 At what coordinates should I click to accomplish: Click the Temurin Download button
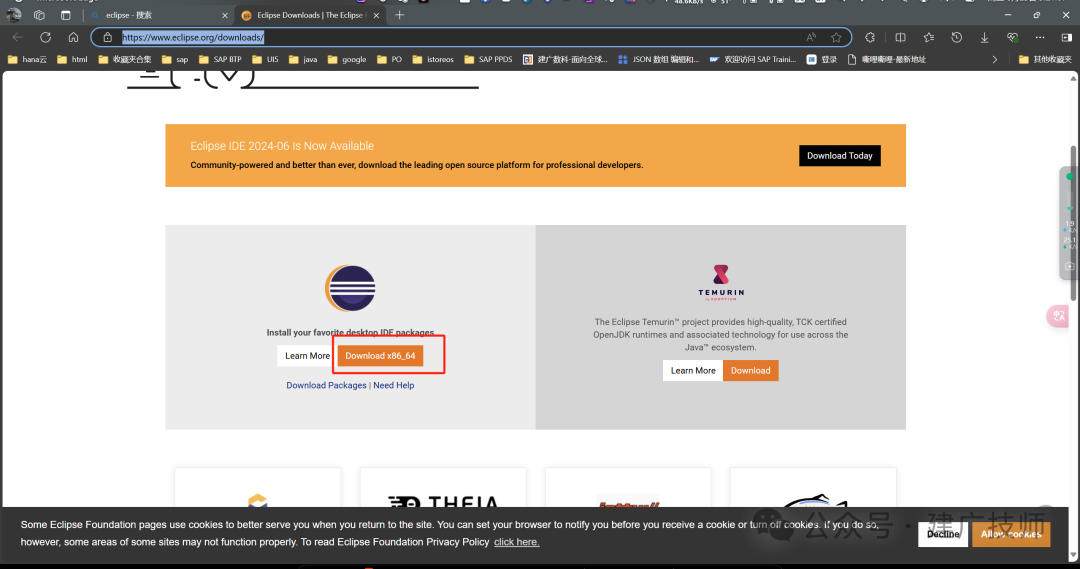pyautogui.click(x=751, y=371)
